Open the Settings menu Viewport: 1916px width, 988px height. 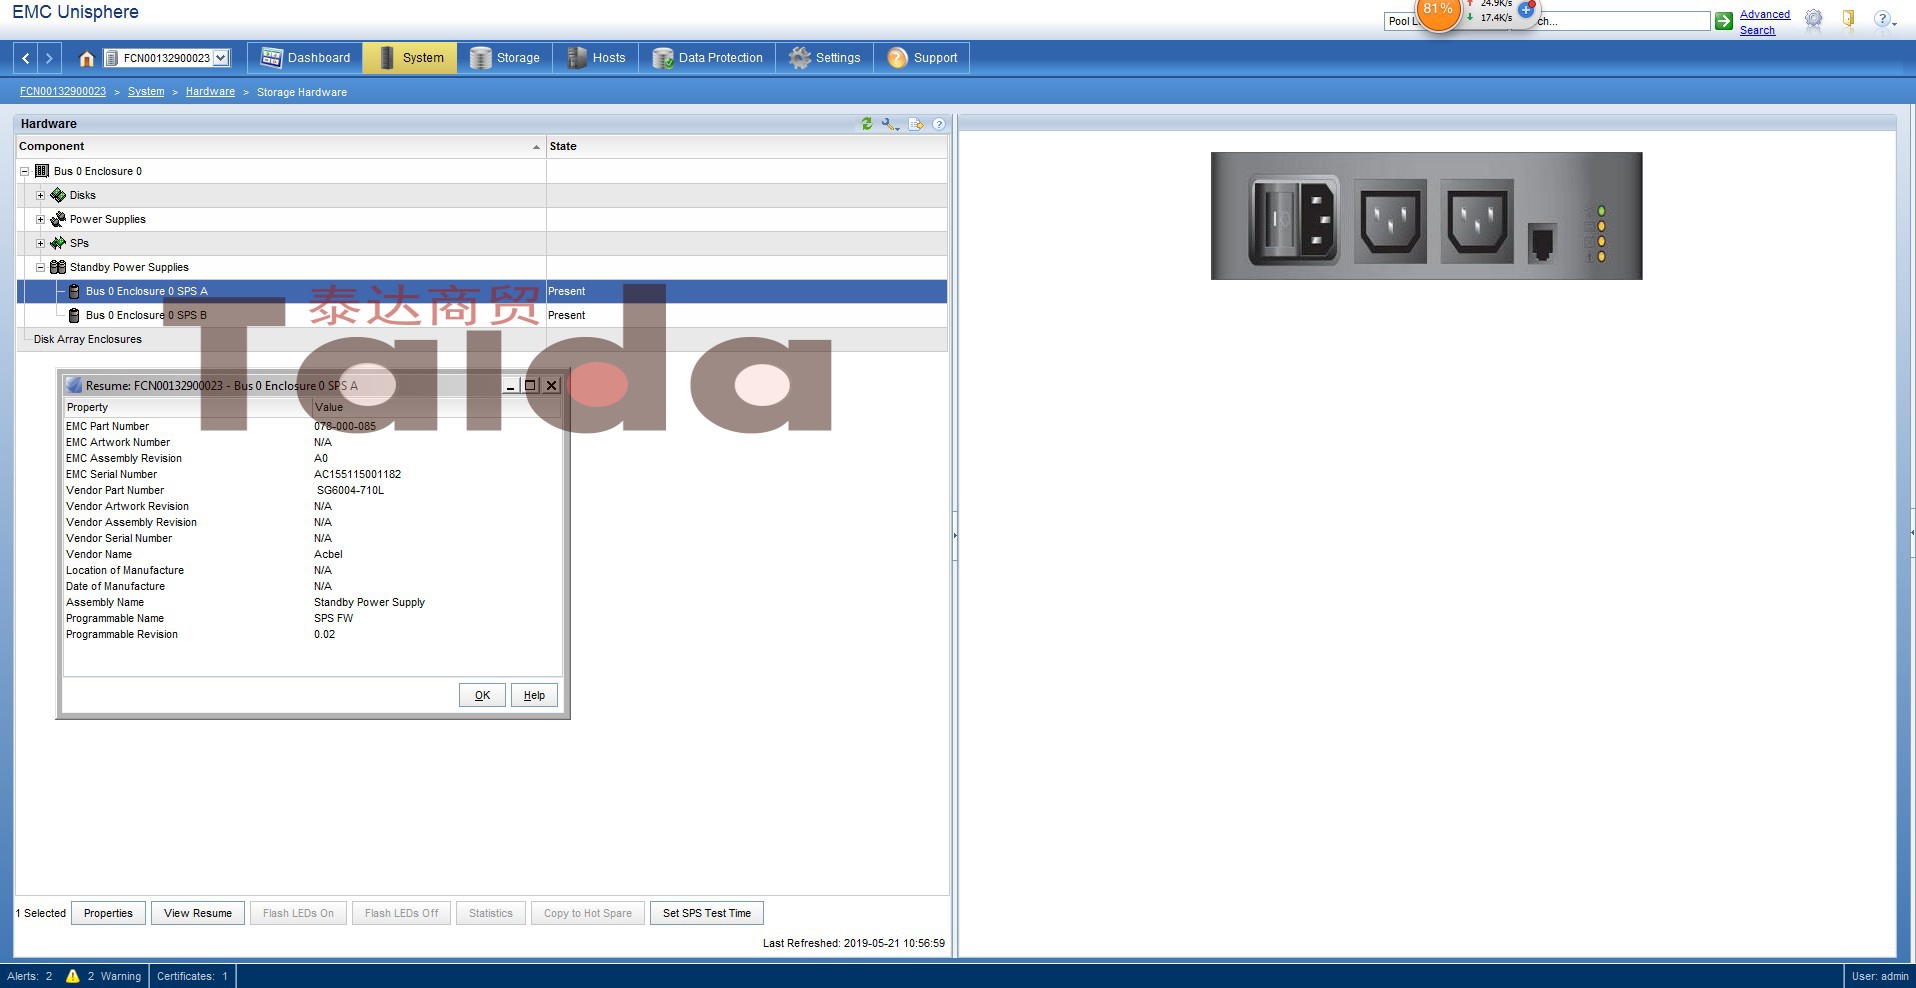pyautogui.click(x=824, y=58)
